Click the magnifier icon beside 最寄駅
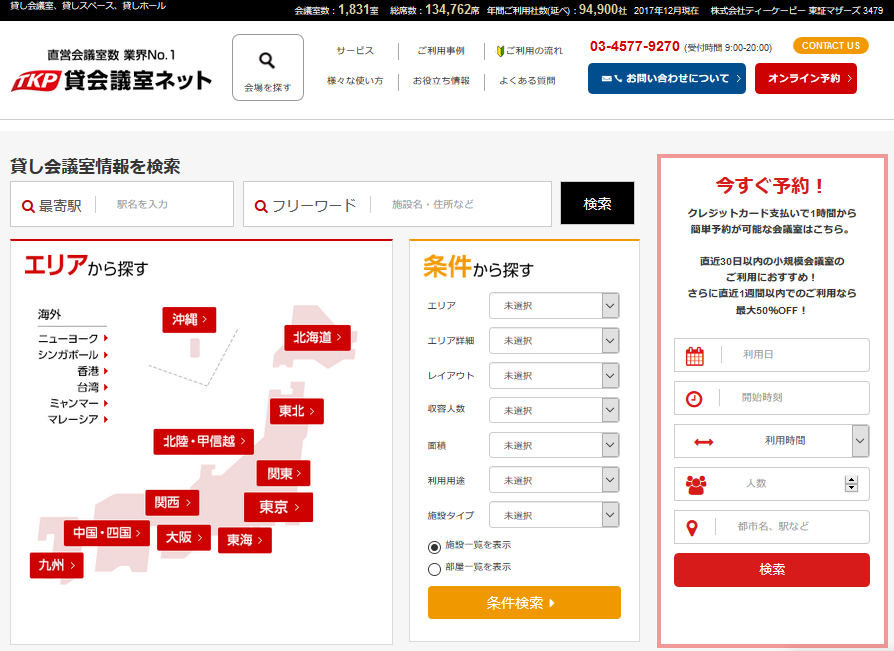Viewport: 894px width, 651px height. click(x=28, y=206)
